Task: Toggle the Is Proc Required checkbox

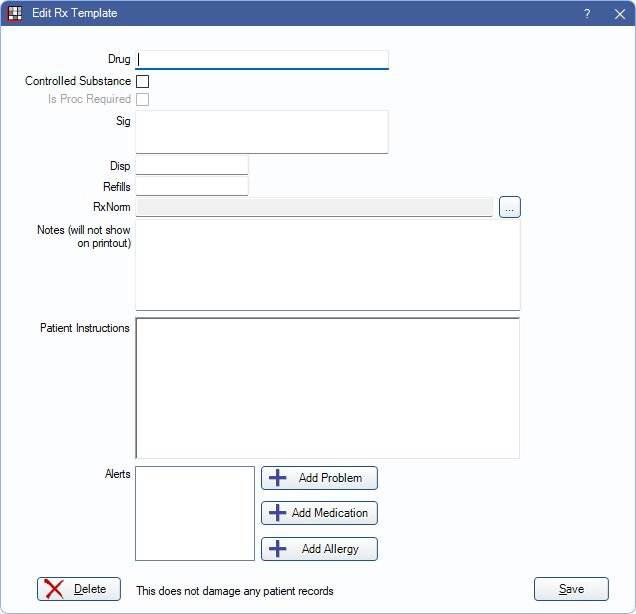Action: coord(142,99)
